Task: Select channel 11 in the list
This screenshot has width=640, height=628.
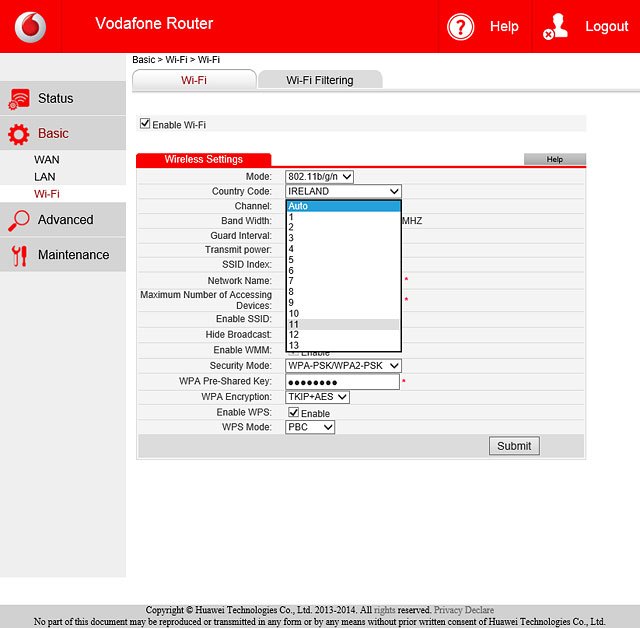Action: tap(343, 324)
